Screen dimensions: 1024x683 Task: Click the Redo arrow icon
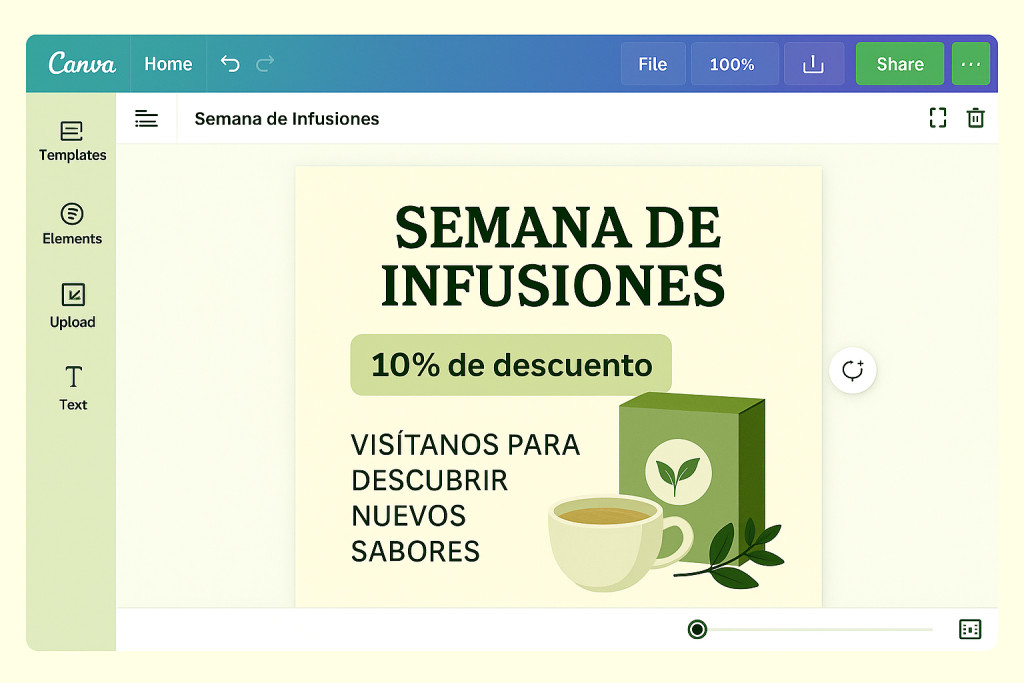tap(265, 63)
